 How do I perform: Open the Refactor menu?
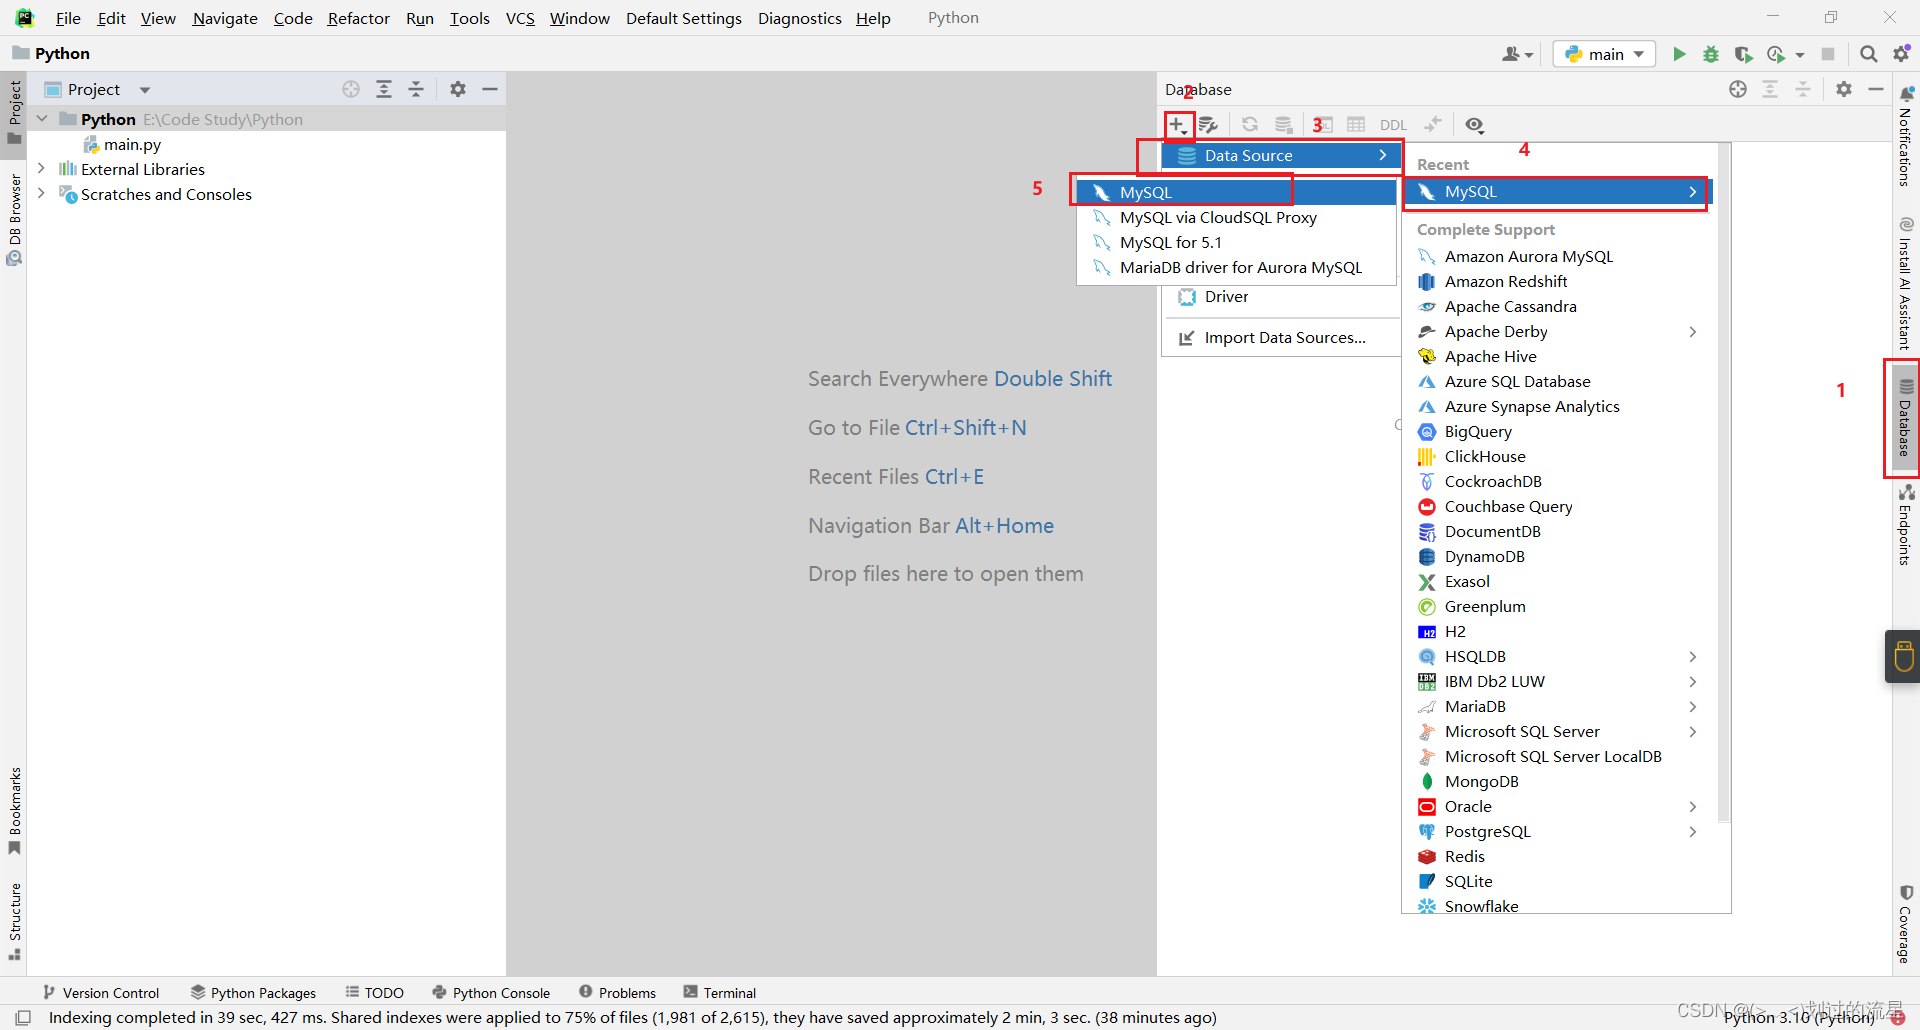point(358,18)
